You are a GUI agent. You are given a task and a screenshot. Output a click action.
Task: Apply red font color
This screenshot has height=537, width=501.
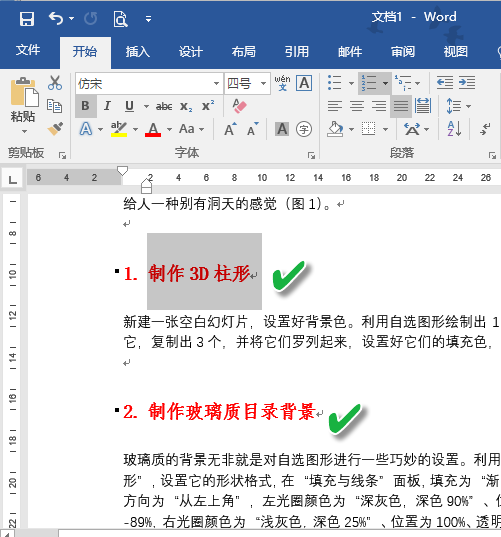[153, 129]
